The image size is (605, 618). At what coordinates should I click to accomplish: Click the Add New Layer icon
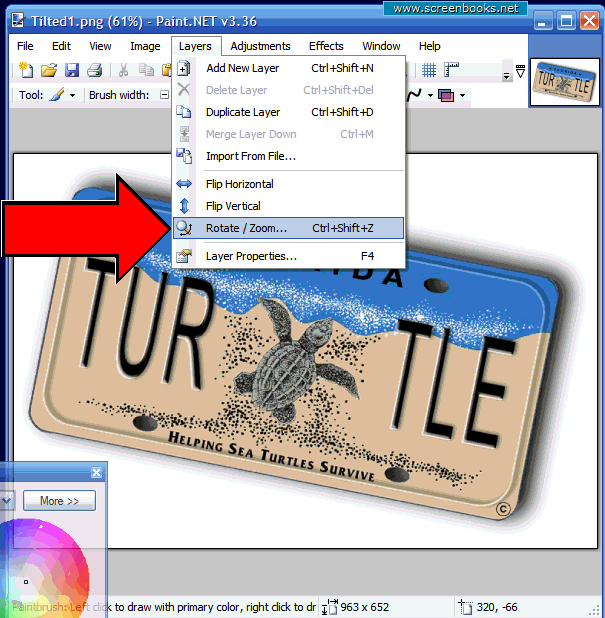pos(184,68)
